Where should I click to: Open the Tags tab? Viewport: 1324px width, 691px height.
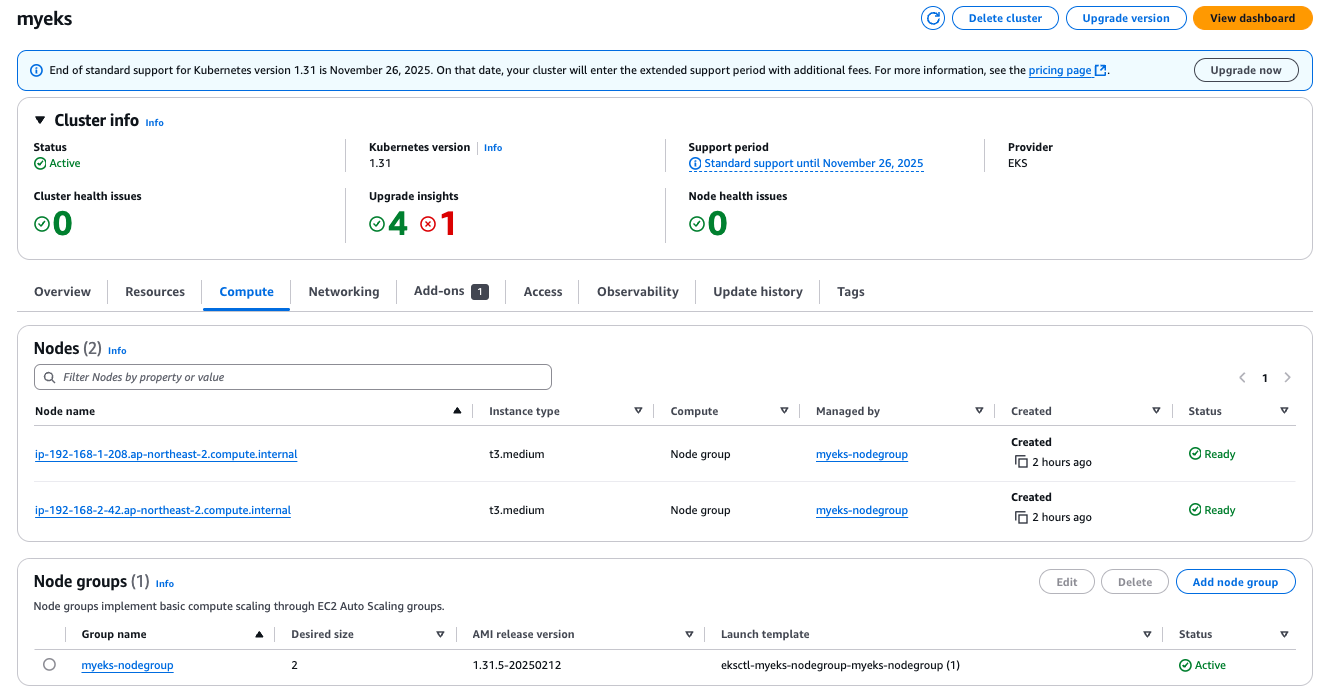851,292
